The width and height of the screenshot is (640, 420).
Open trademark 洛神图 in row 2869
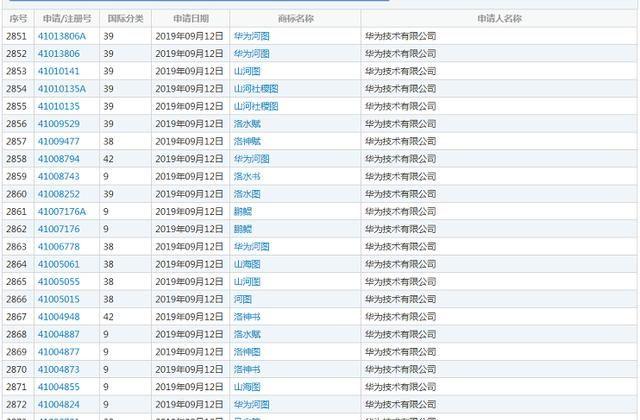pos(247,352)
